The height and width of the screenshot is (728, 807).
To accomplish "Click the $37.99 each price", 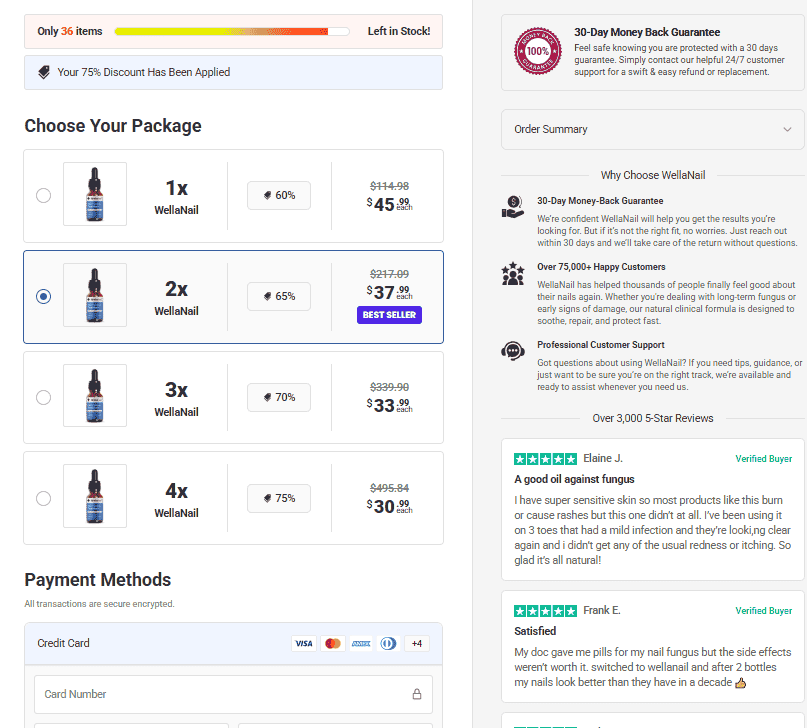I will coord(389,292).
